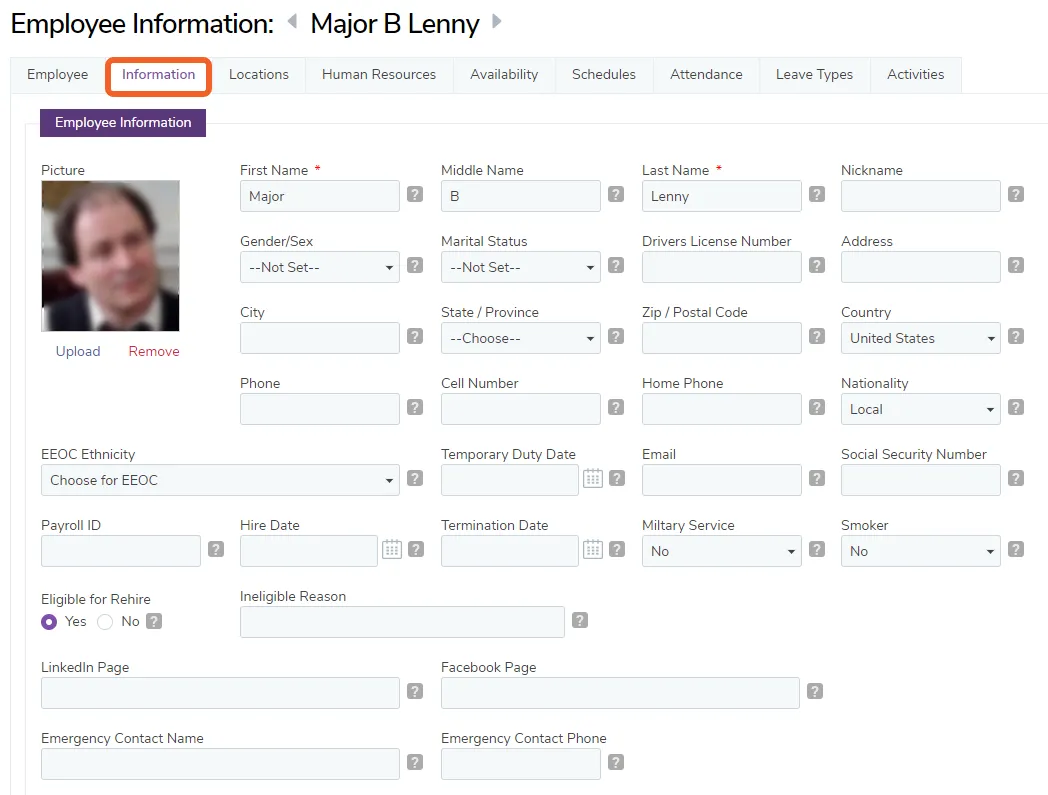The width and height of the screenshot is (1048, 795).
Task: Focus the Email input field
Action: [721, 480]
